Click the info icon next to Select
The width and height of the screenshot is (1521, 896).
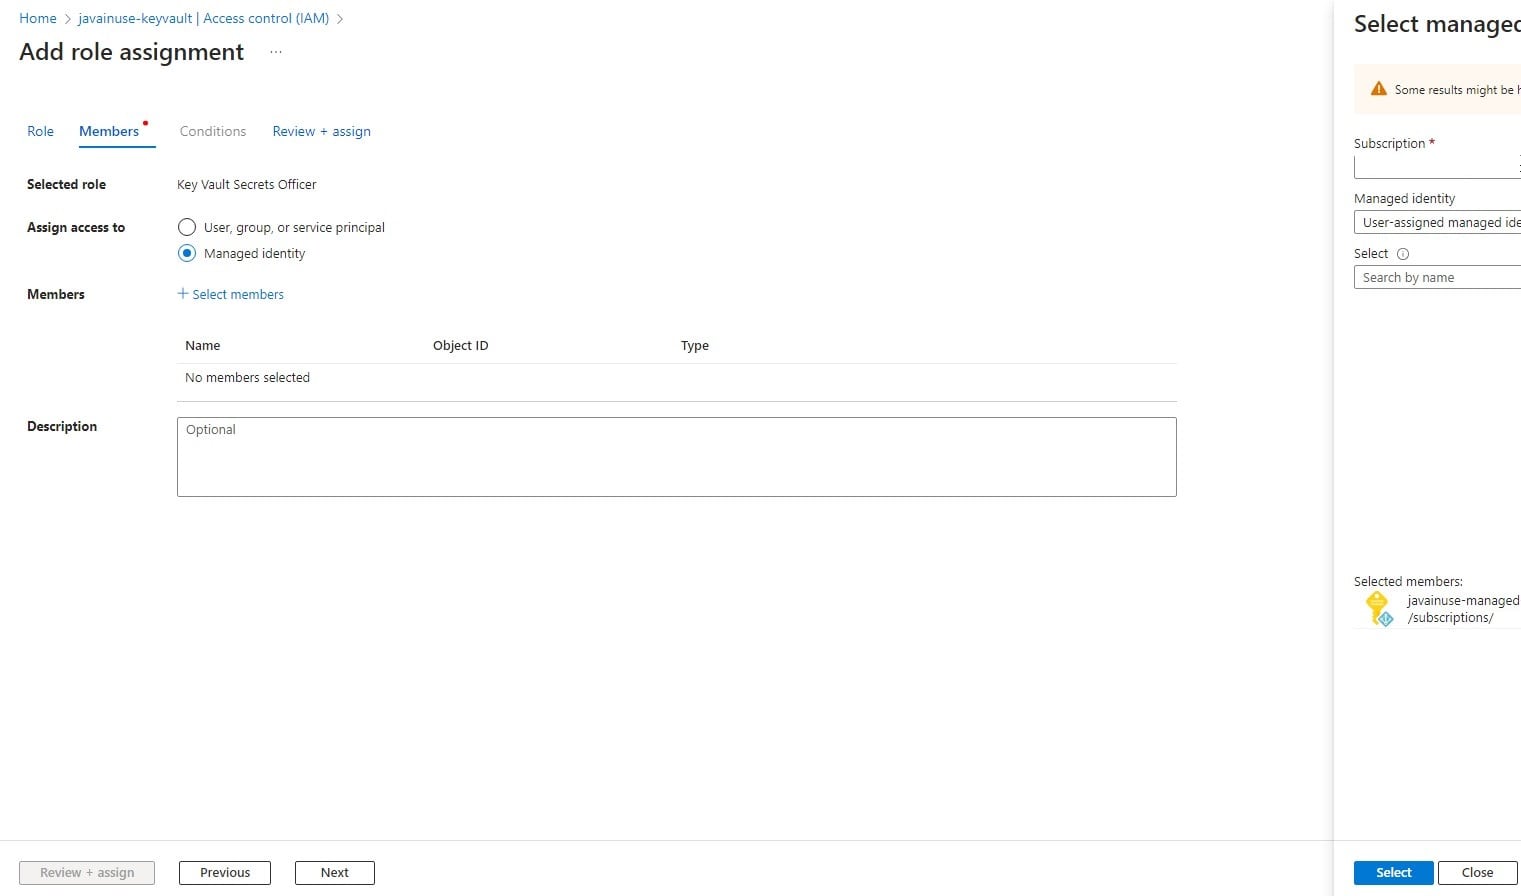[1403, 254]
